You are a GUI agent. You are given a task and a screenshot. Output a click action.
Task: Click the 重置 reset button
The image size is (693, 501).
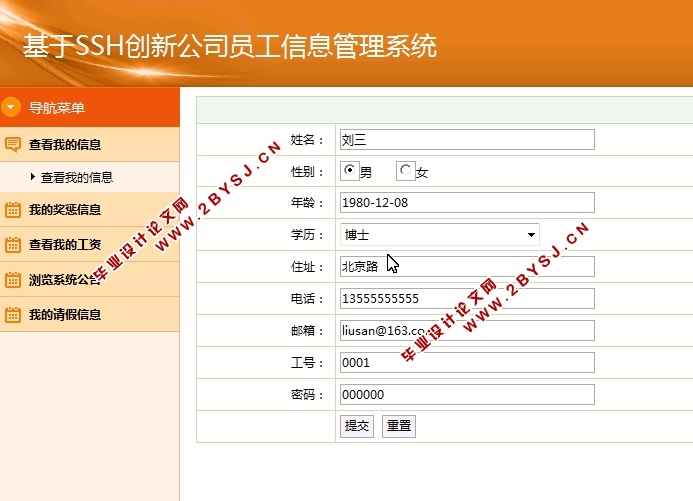(x=399, y=426)
